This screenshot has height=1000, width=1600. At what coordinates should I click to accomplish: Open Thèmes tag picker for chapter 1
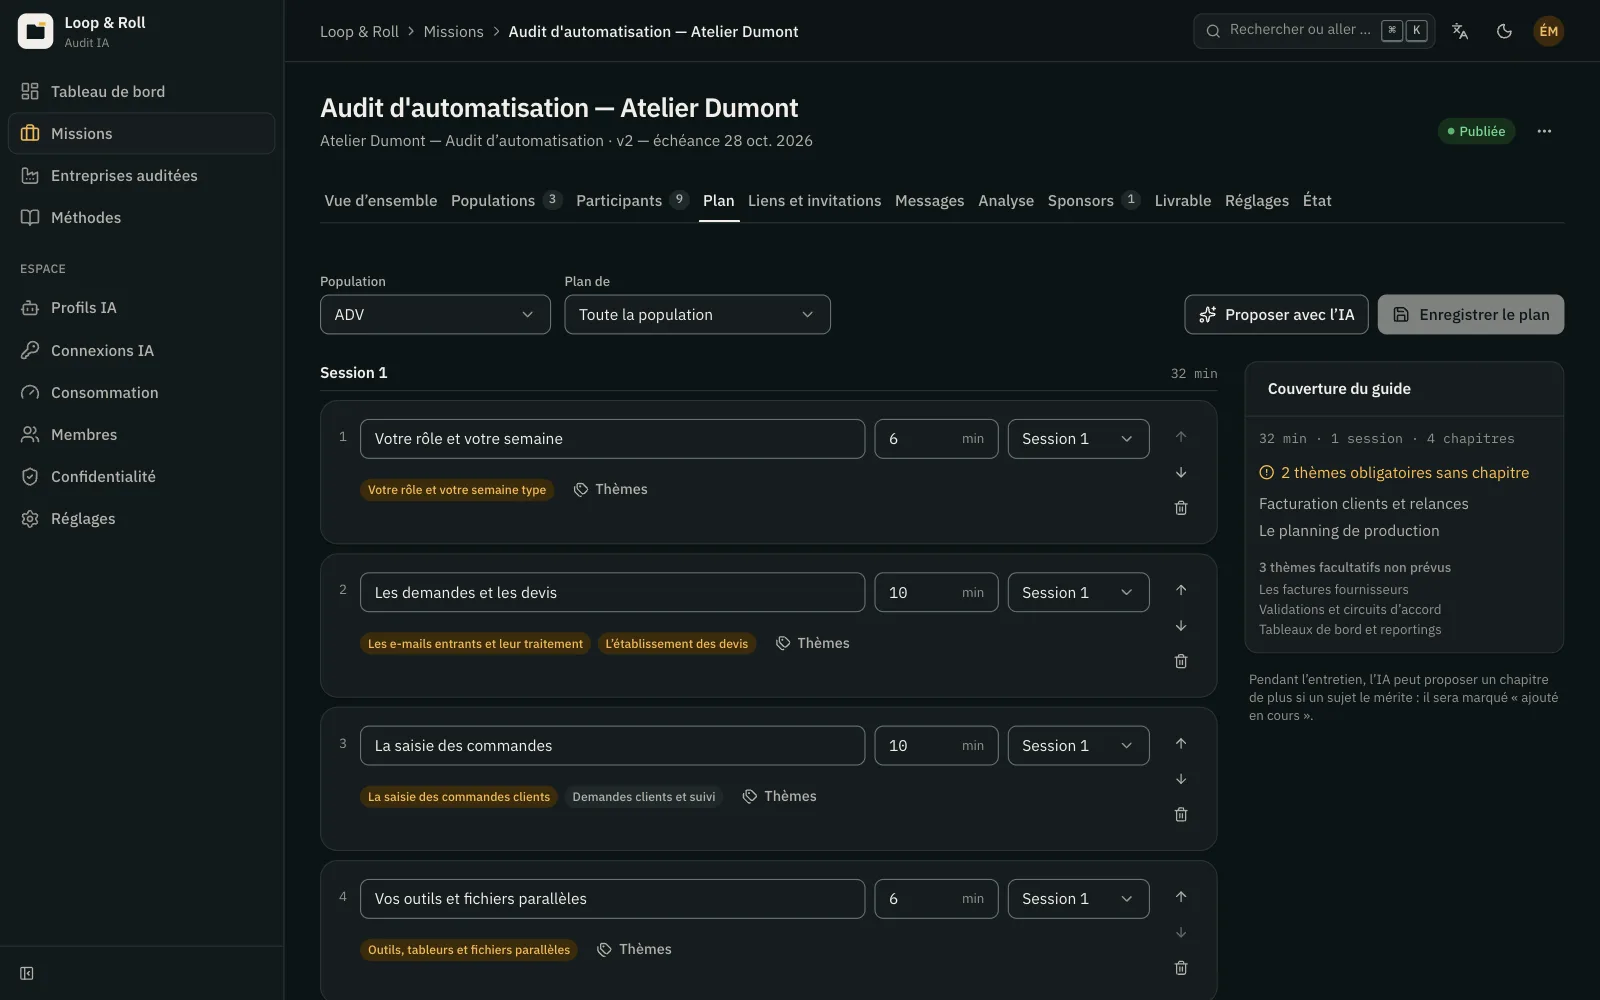[611, 489]
